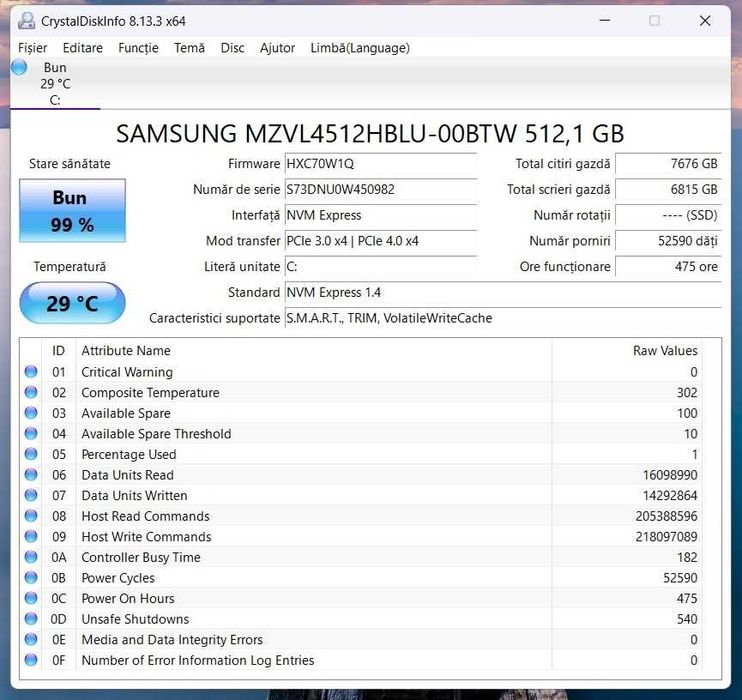This screenshot has height=700, width=742.
Task: Click the status dot for Media and Data Integrity Errors
Action: [31, 639]
